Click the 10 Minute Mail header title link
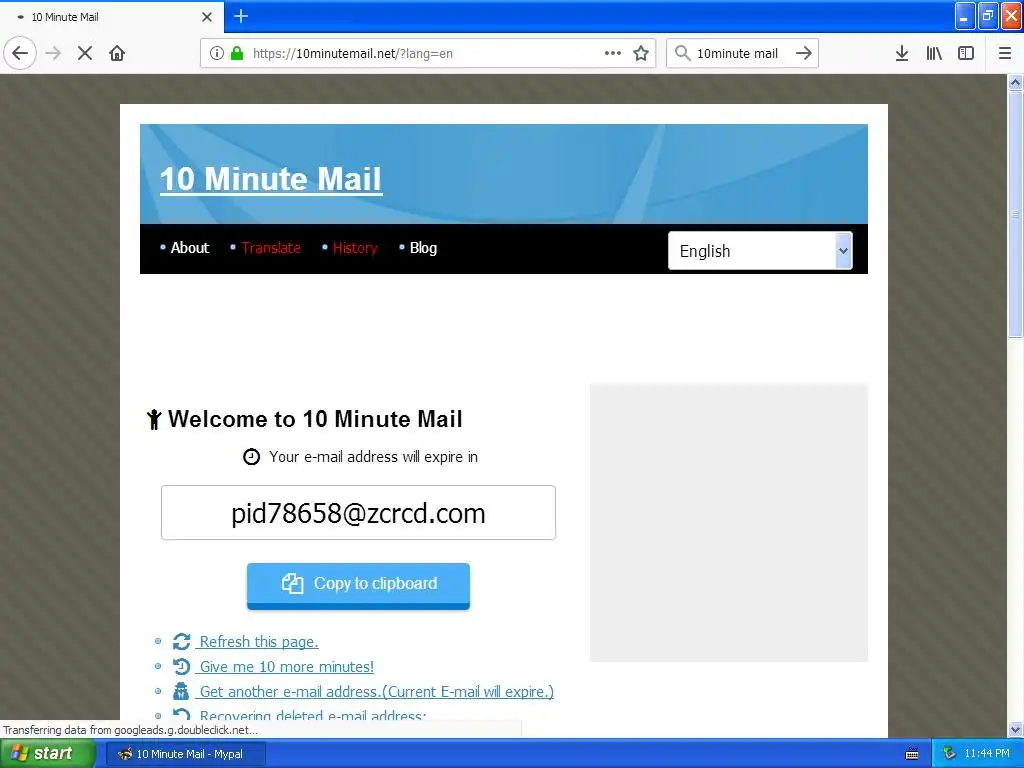The height and width of the screenshot is (768, 1024). (x=271, y=179)
